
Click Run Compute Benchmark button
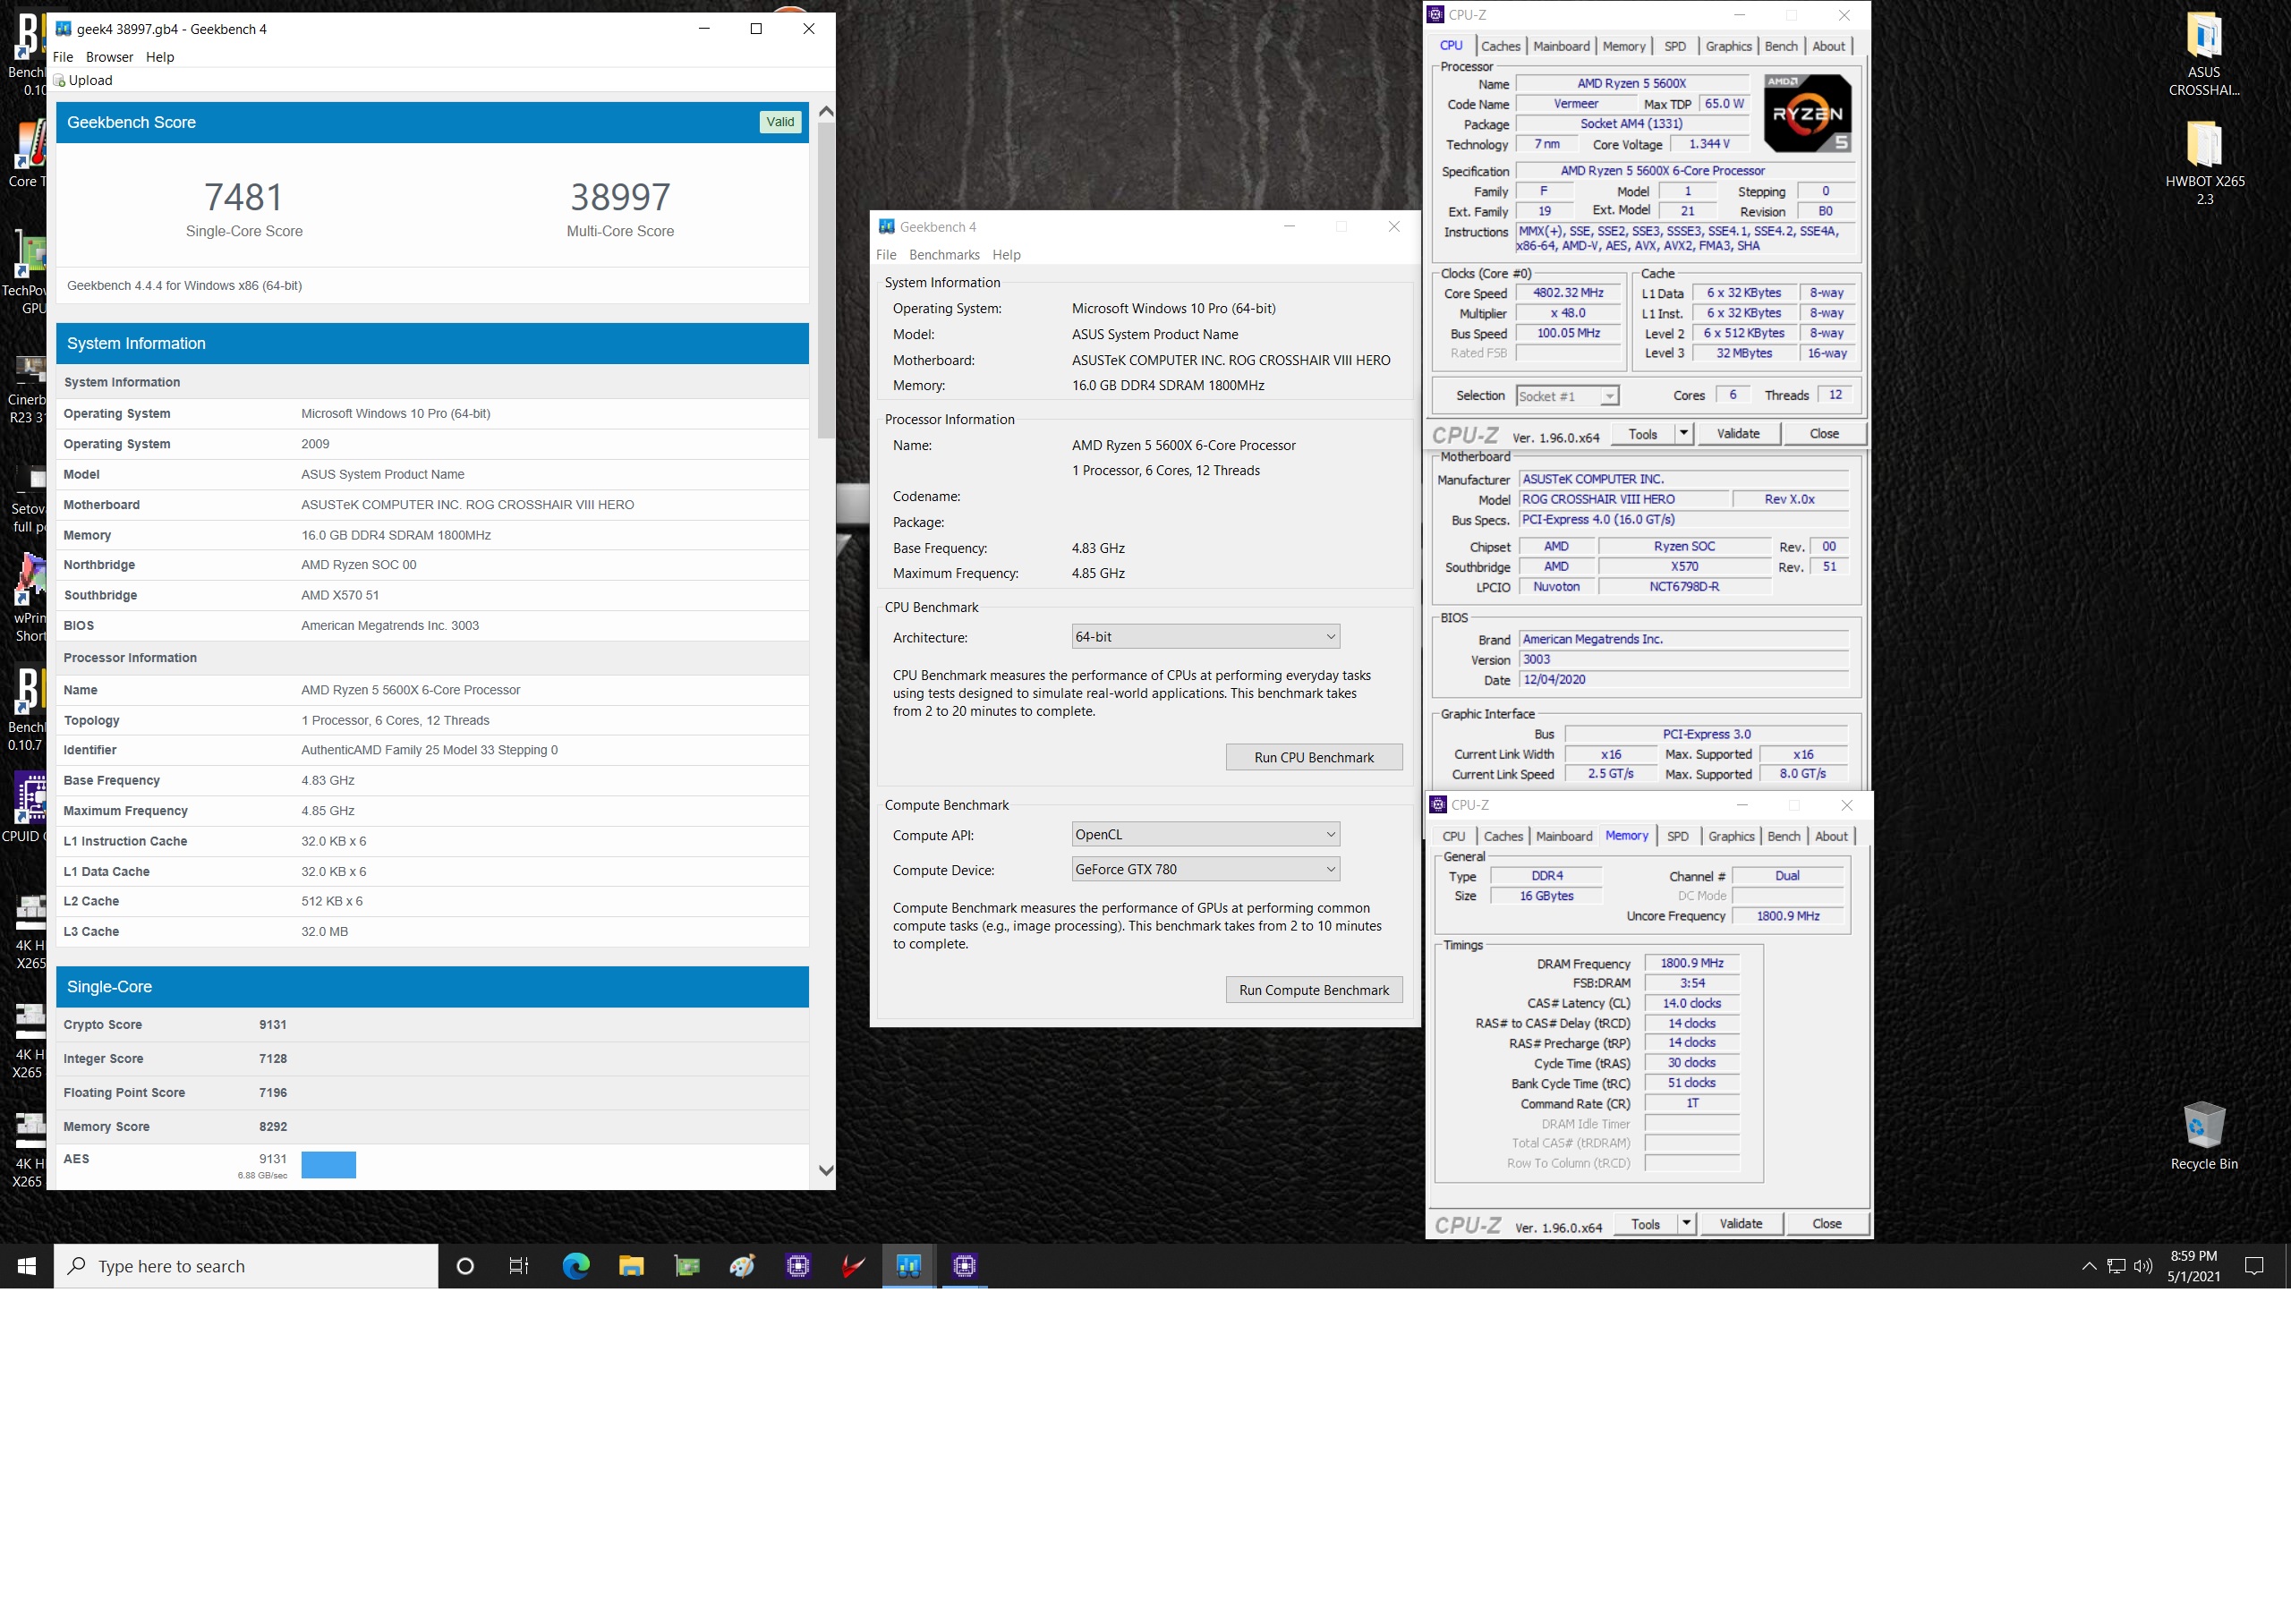point(1314,991)
